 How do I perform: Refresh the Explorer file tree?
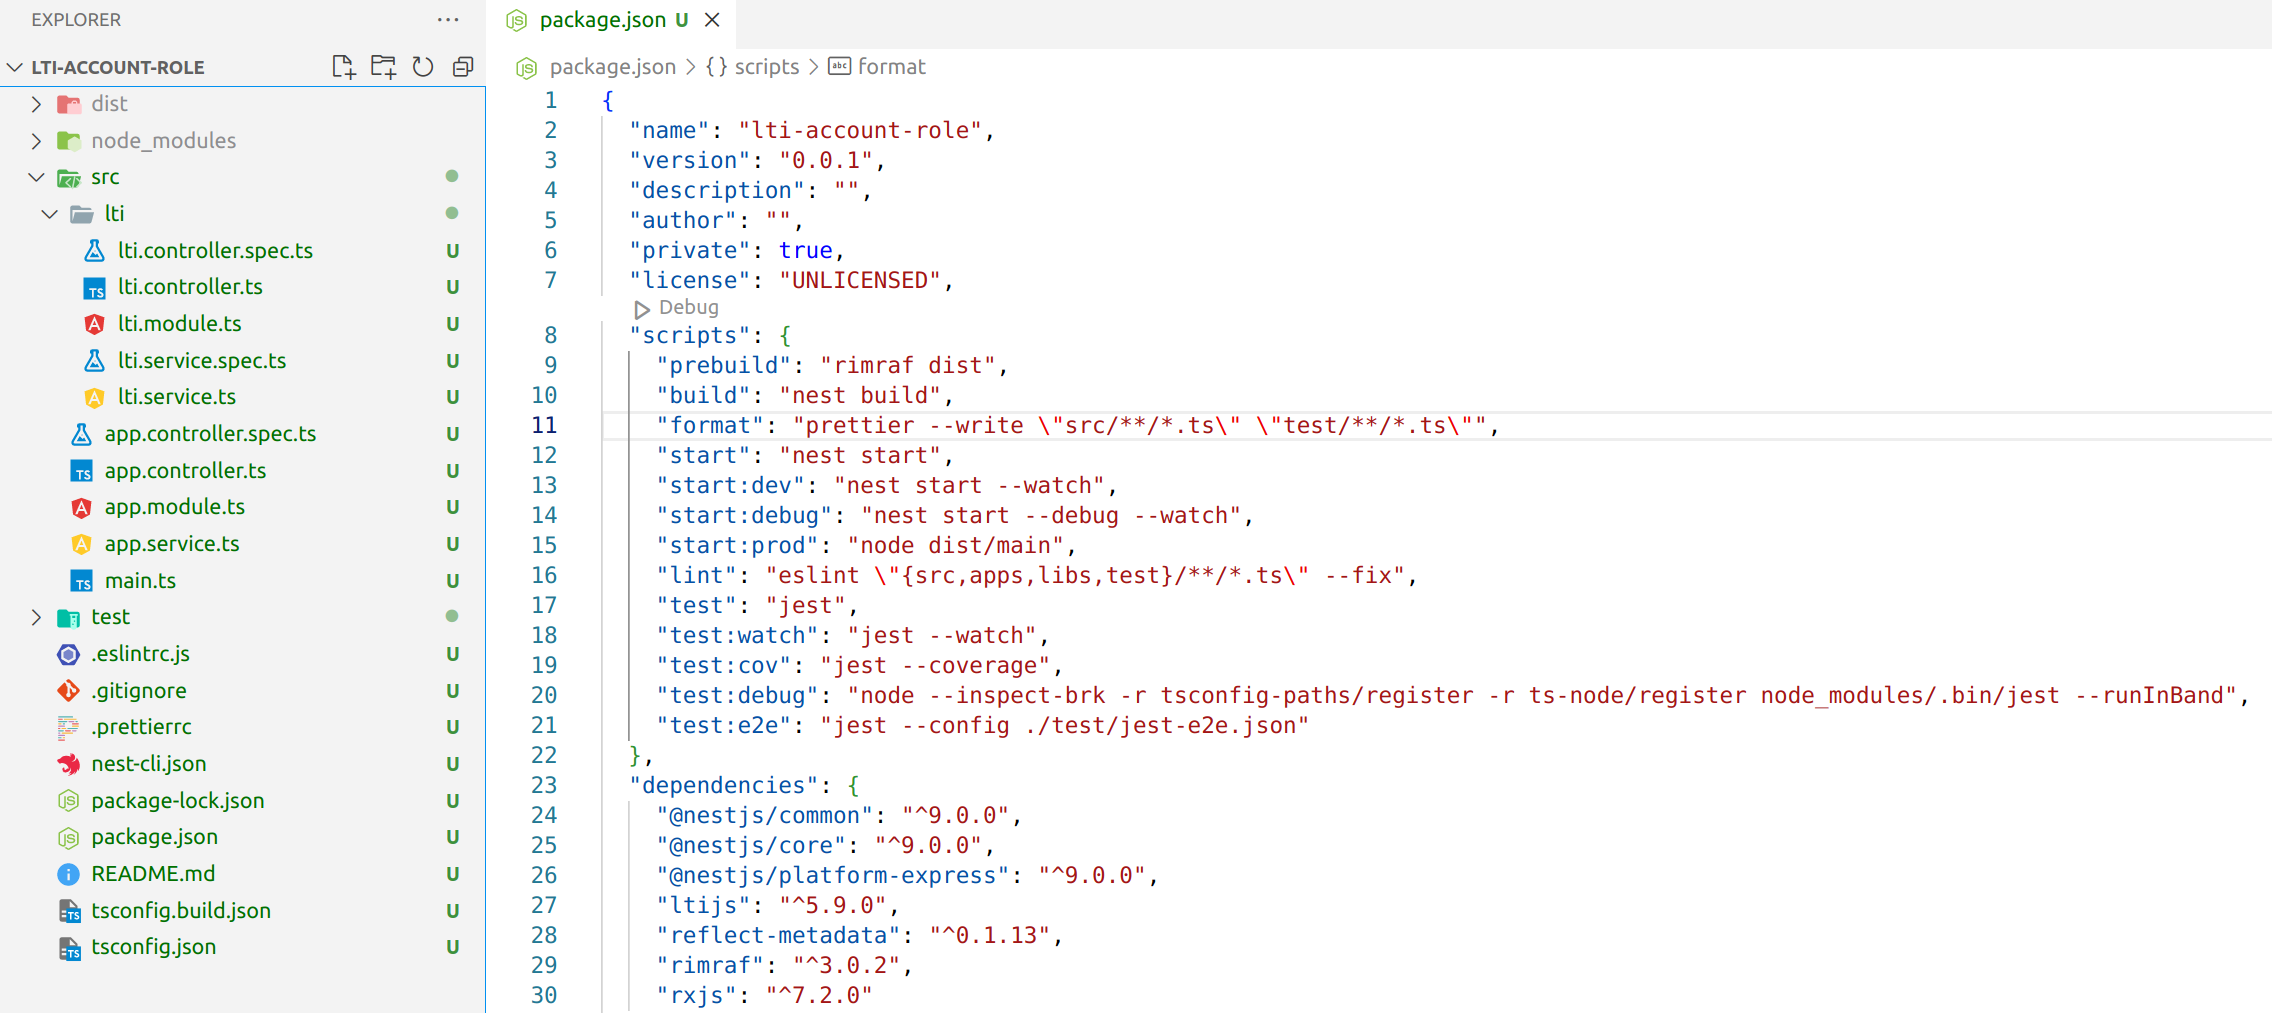(x=423, y=66)
